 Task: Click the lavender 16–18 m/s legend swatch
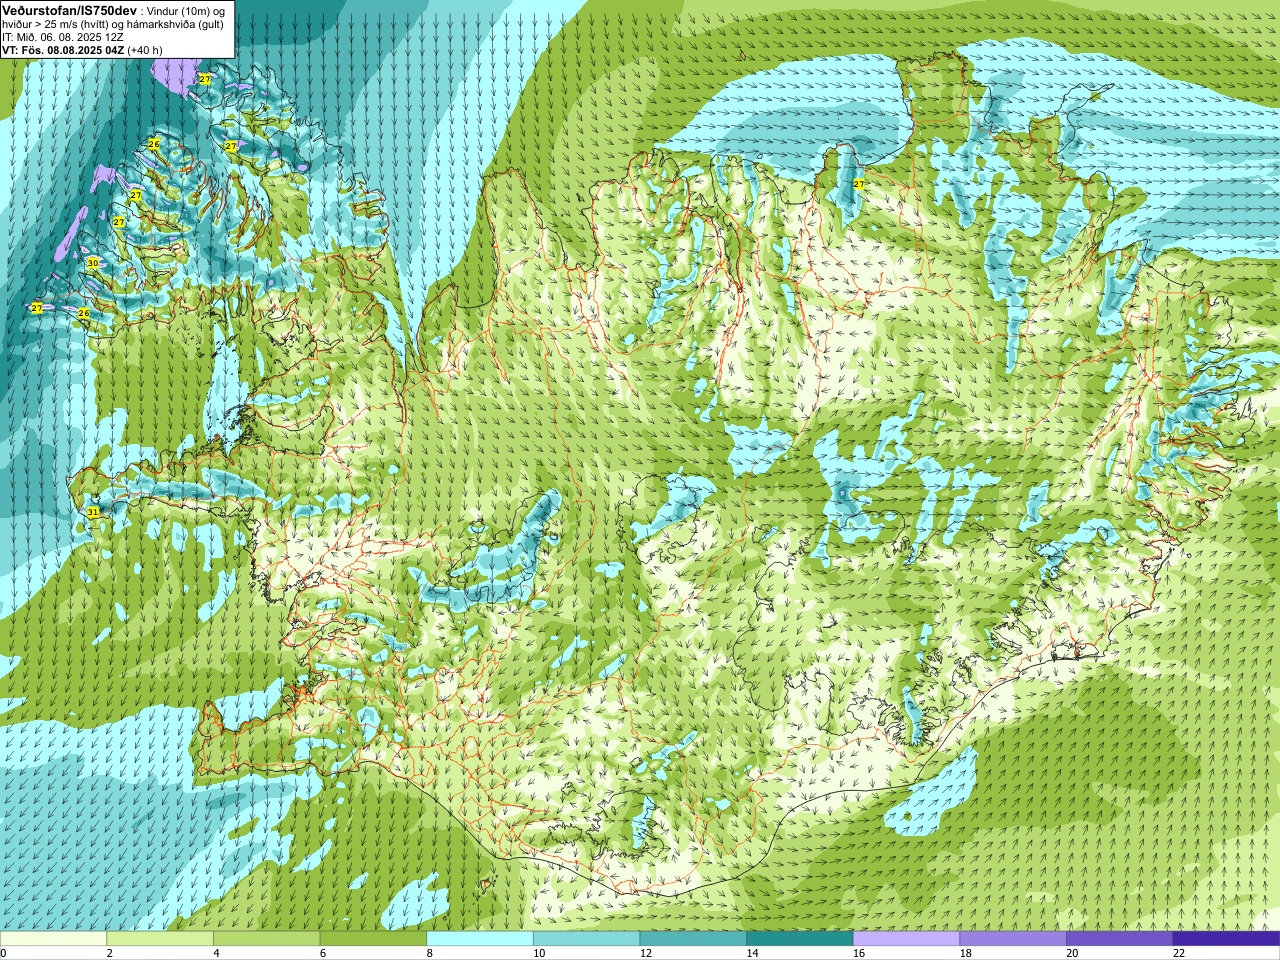907,939
